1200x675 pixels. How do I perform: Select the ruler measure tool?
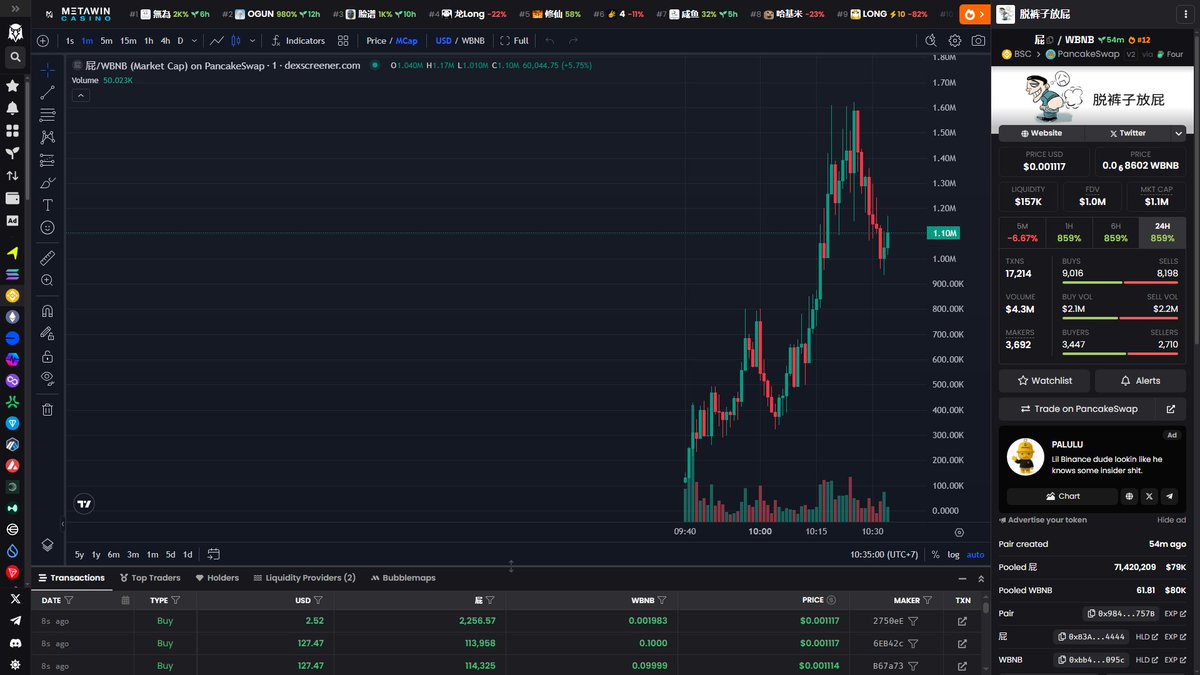click(x=47, y=258)
